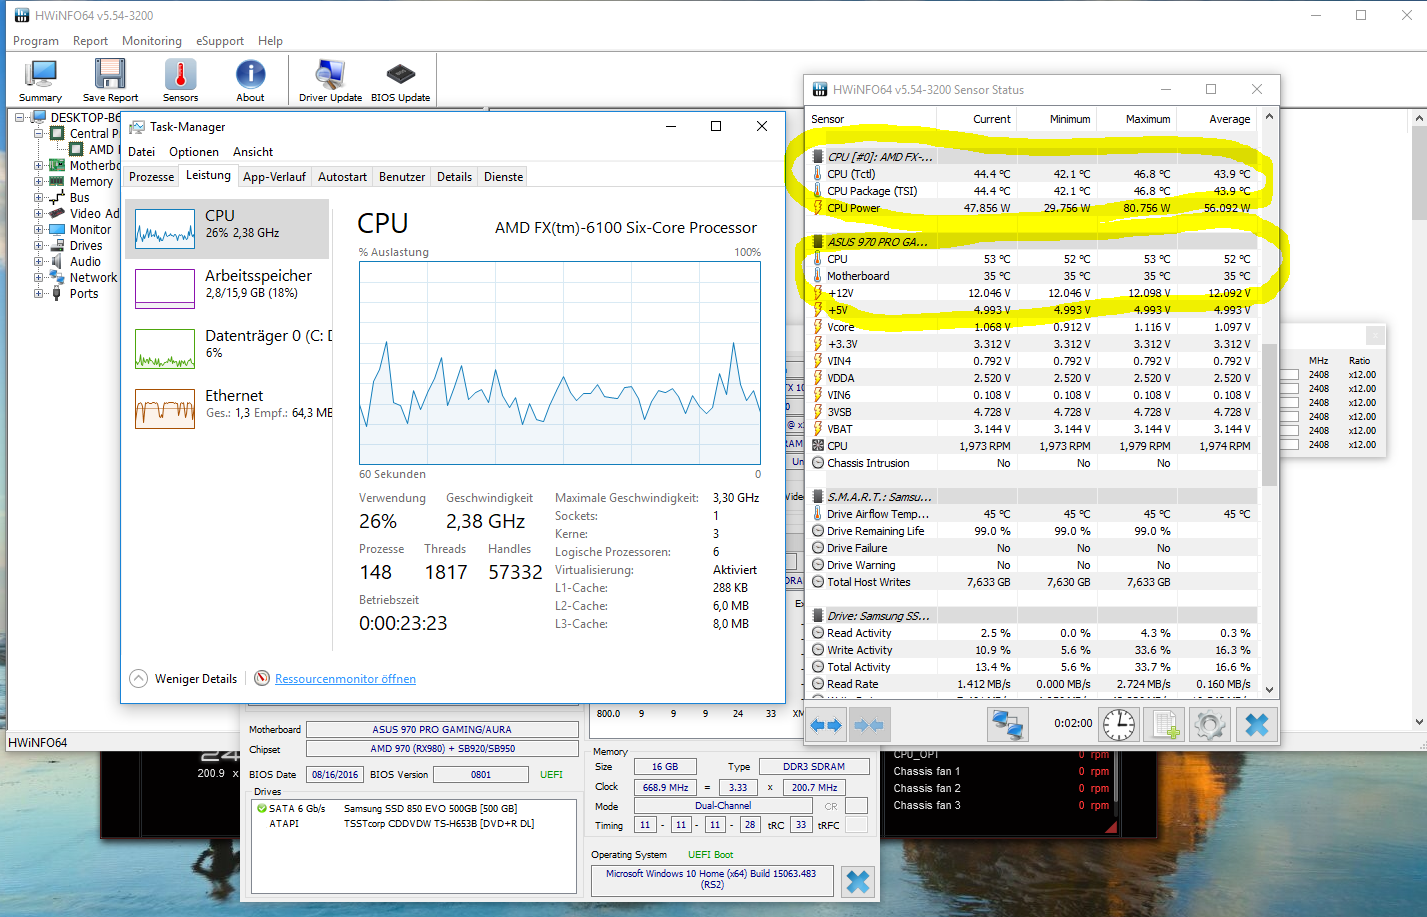Screen dimensions: 1427x917
Task: Launch the BIOS Update tool
Action: click(x=400, y=80)
